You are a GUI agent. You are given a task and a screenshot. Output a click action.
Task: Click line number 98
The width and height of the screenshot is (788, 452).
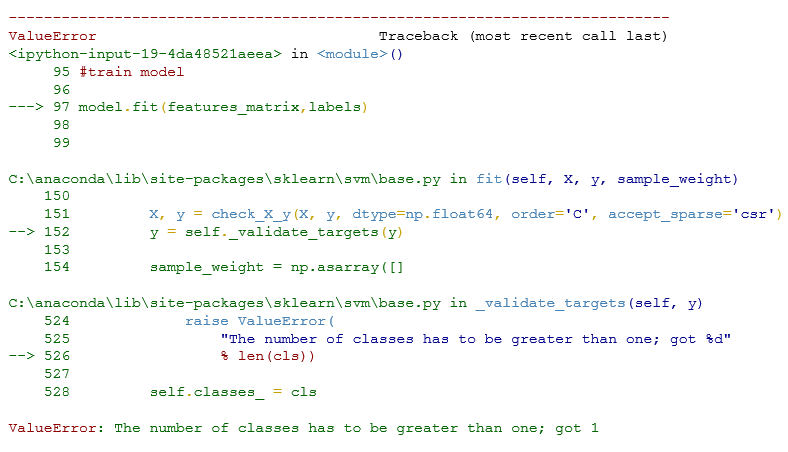point(61,125)
